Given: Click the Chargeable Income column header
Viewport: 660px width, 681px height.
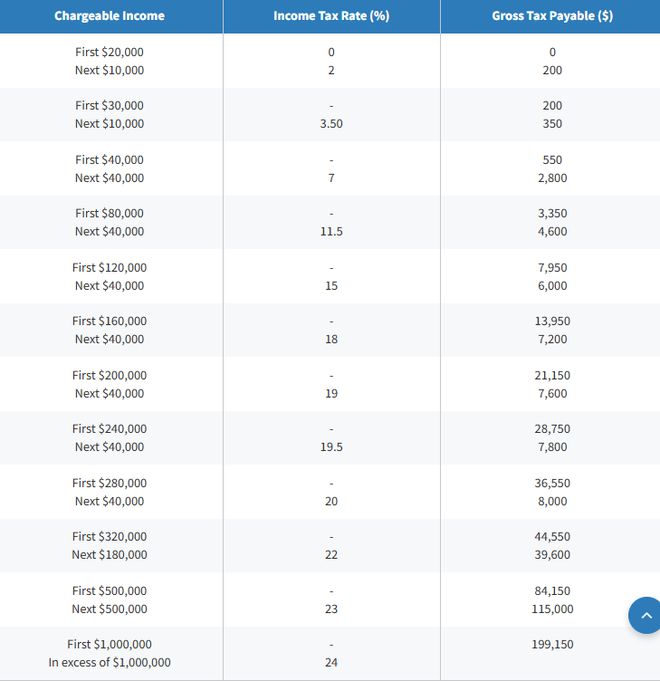Looking at the screenshot, I should (110, 16).
